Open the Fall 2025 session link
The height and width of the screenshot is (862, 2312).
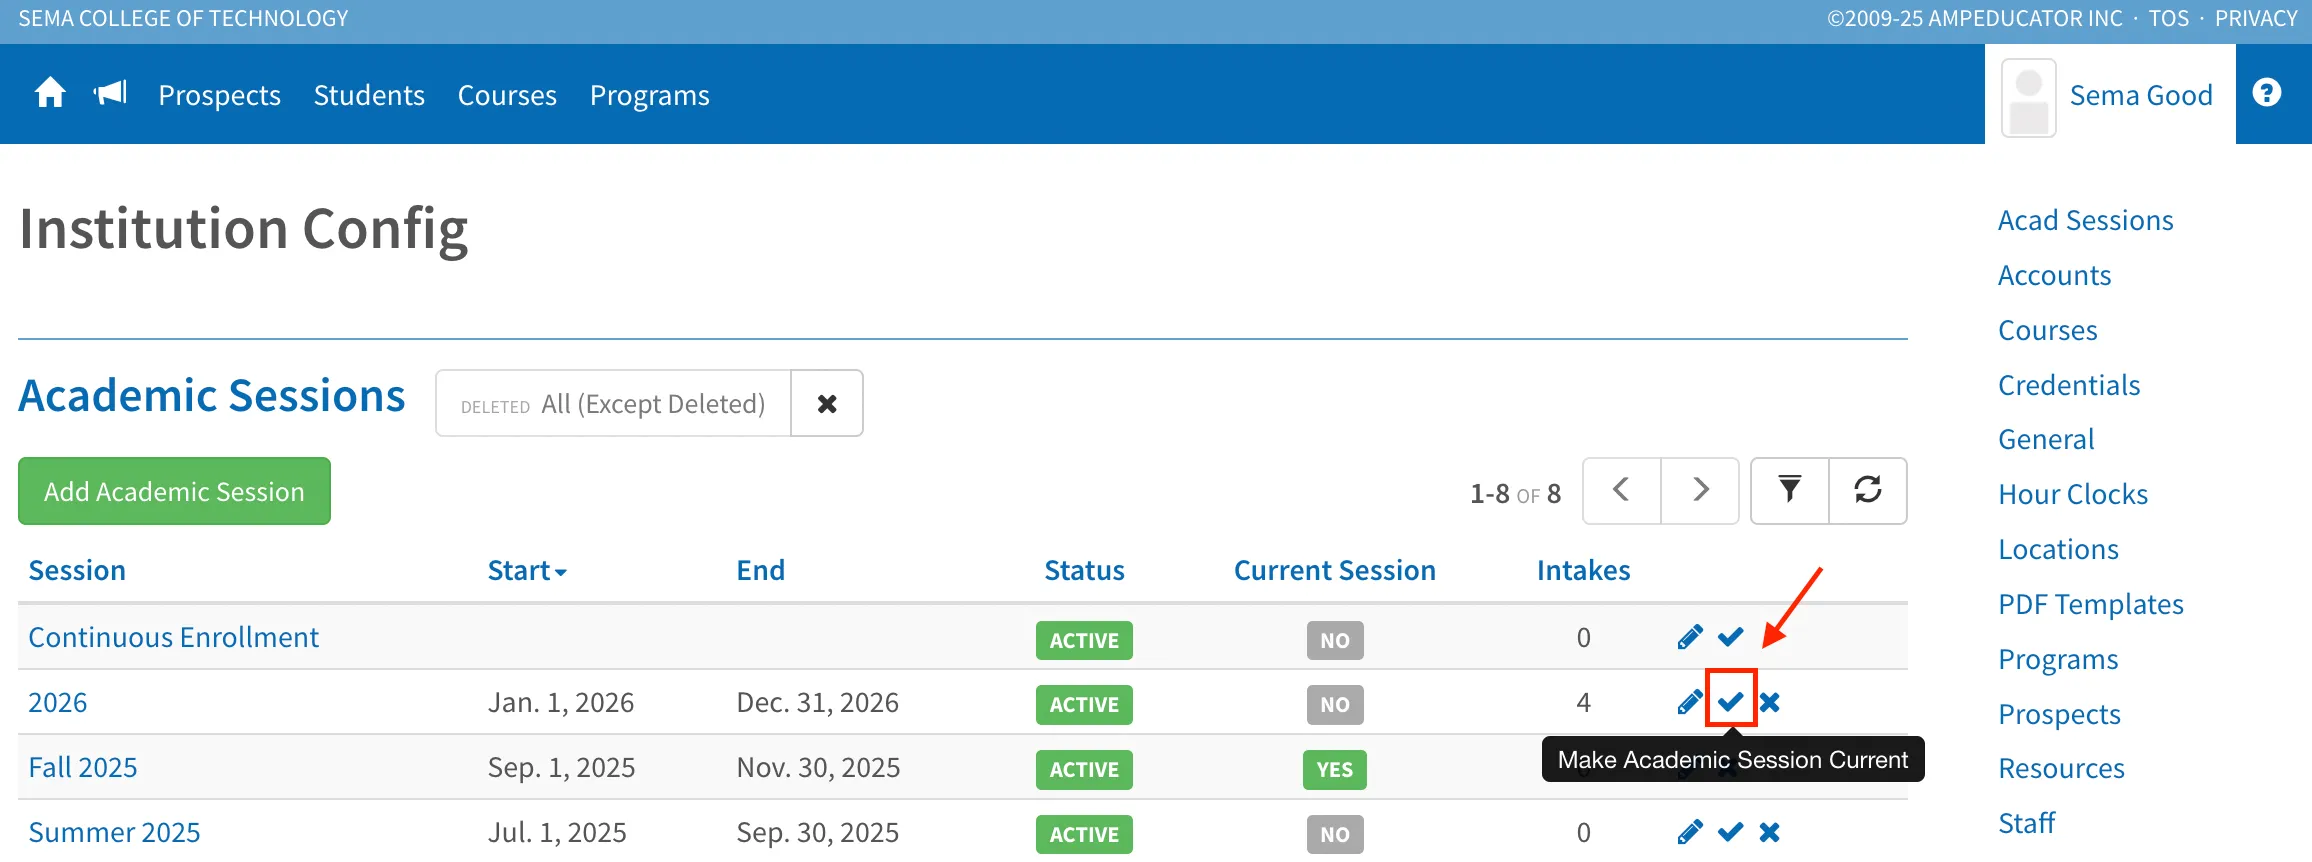(83, 767)
